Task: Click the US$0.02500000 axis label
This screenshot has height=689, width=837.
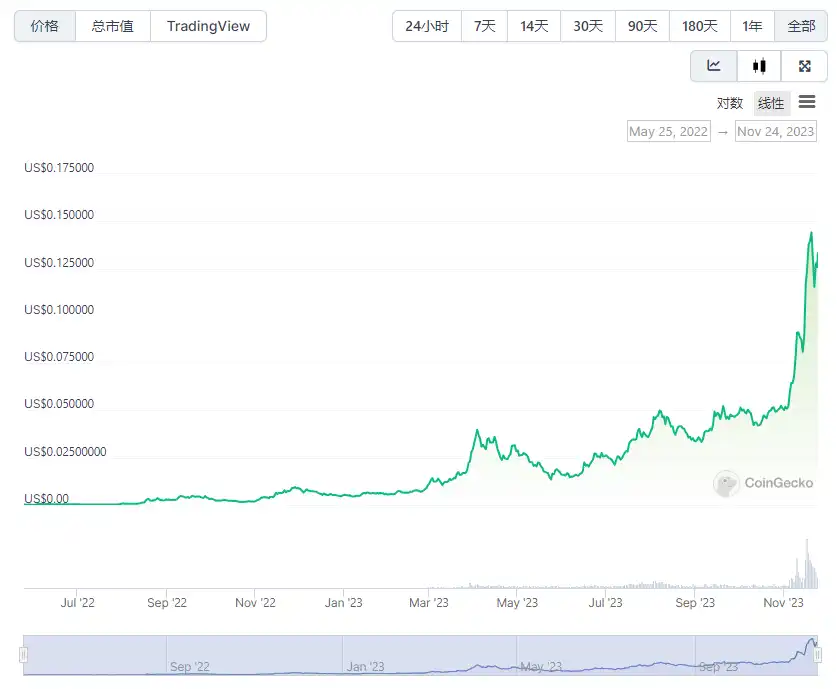Action: 65,452
